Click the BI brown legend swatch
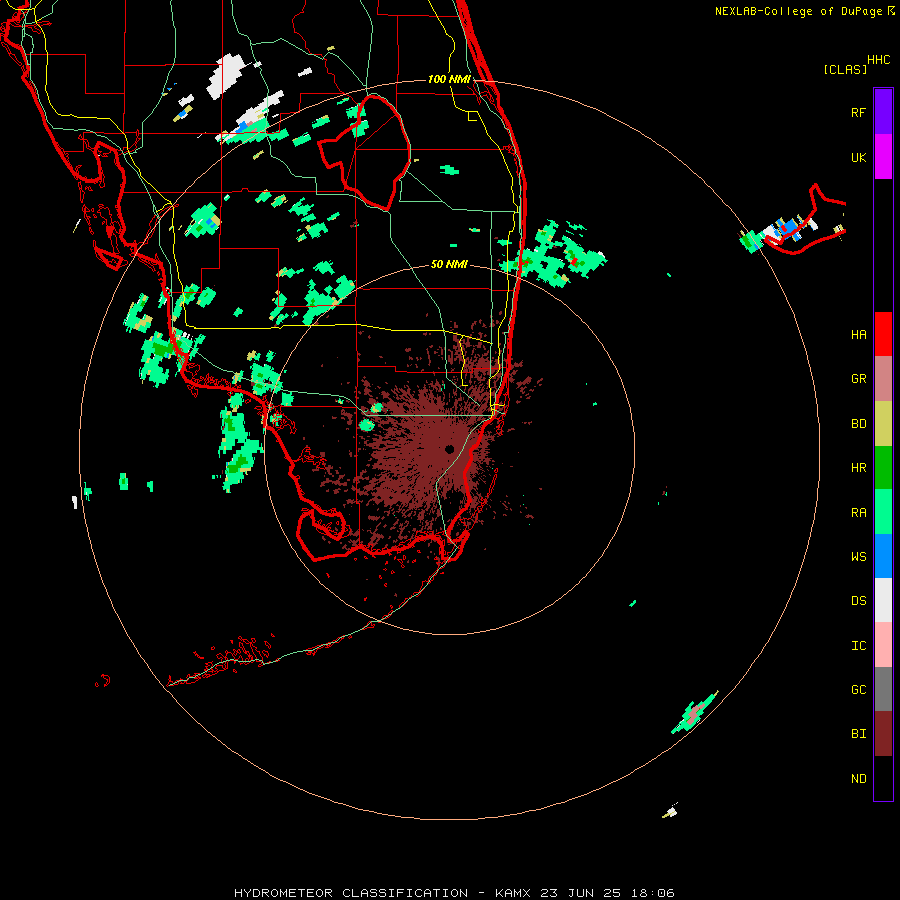The width and height of the screenshot is (900, 900). (x=883, y=734)
